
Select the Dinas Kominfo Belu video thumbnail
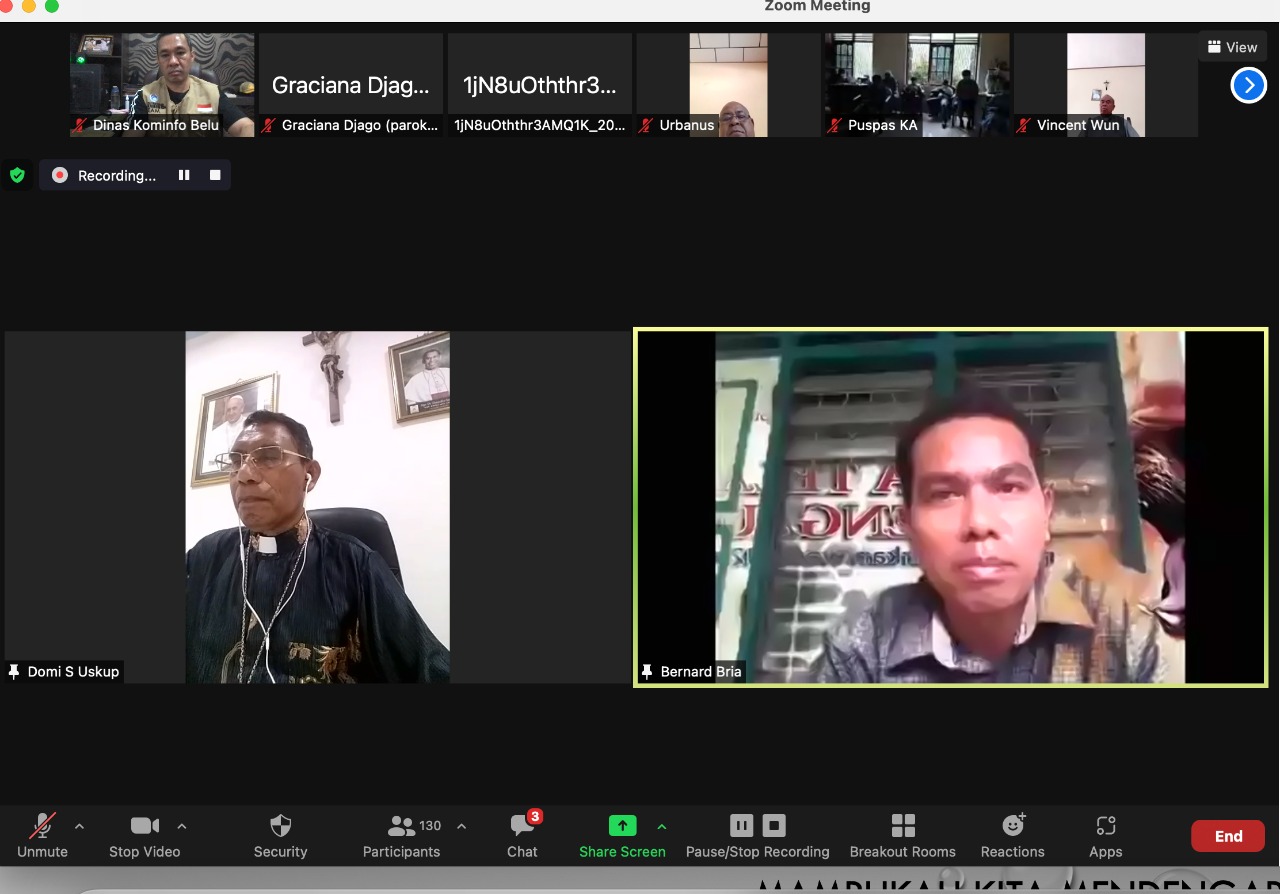click(162, 85)
